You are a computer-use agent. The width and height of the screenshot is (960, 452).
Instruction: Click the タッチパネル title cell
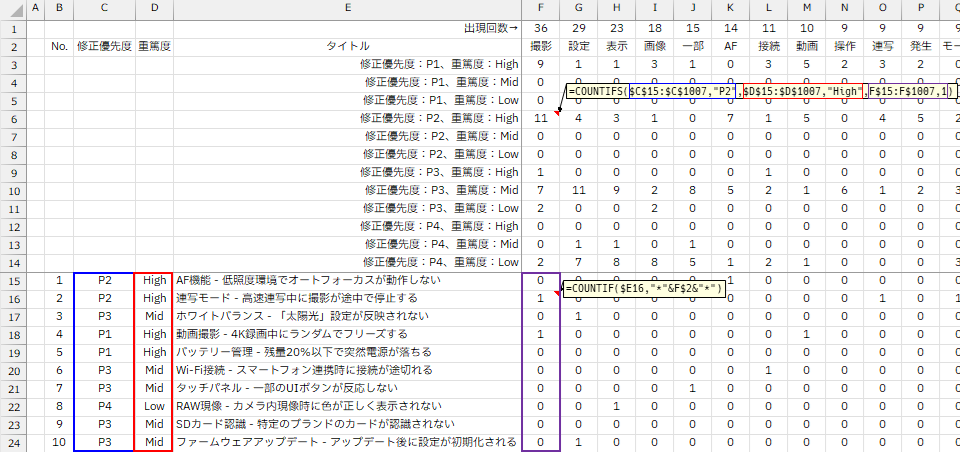[347, 388]
